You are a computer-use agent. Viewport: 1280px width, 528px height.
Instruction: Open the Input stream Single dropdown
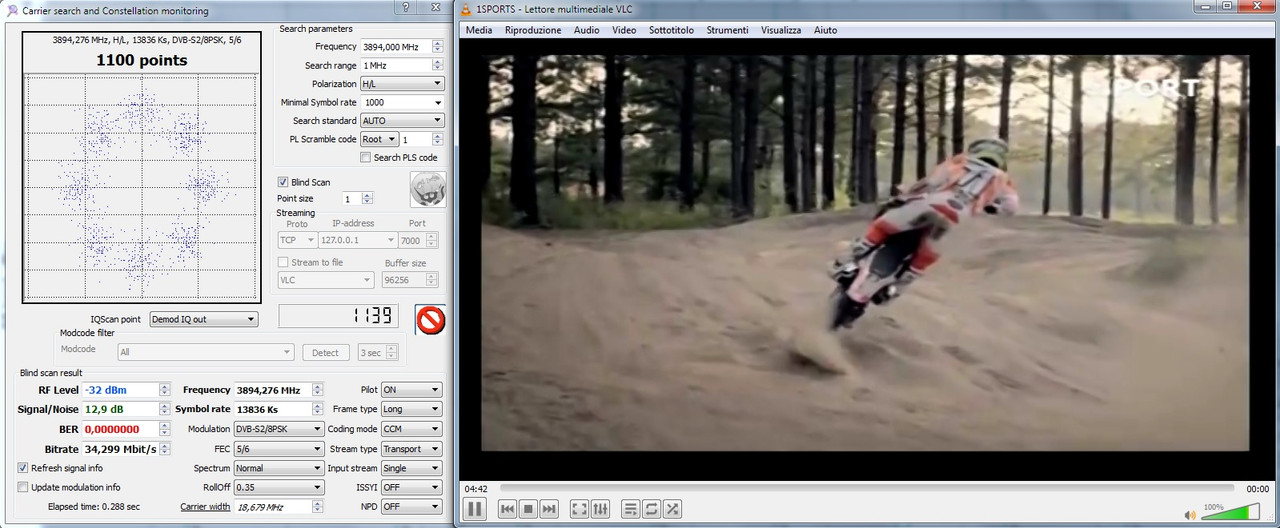411,468
